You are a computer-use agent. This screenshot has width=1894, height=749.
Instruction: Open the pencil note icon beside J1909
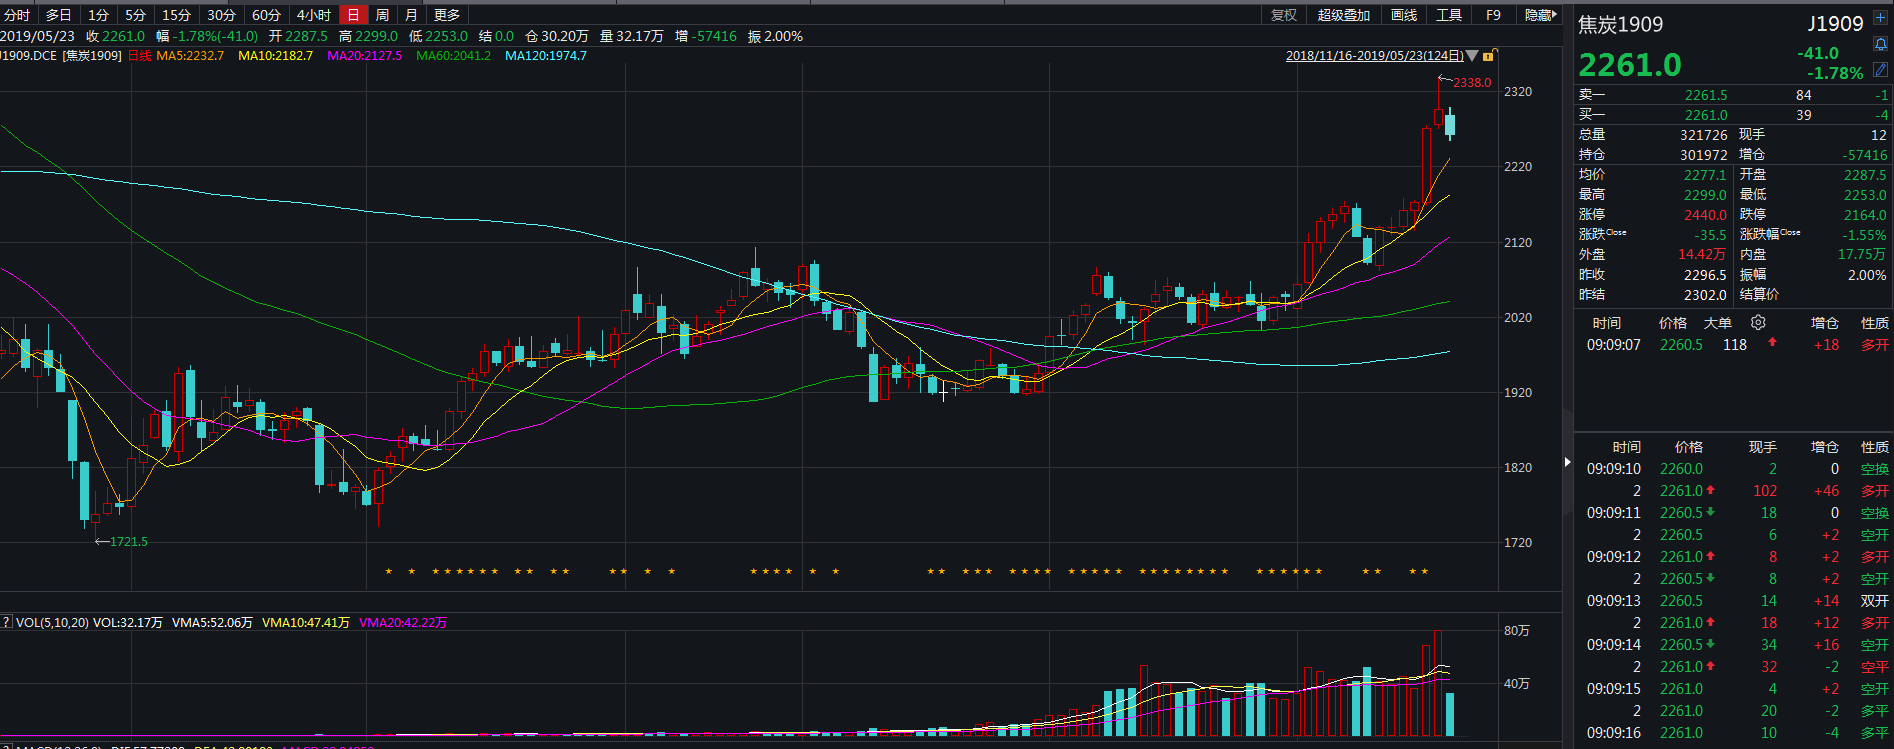pyautogui.click(x=1881, y=69)
